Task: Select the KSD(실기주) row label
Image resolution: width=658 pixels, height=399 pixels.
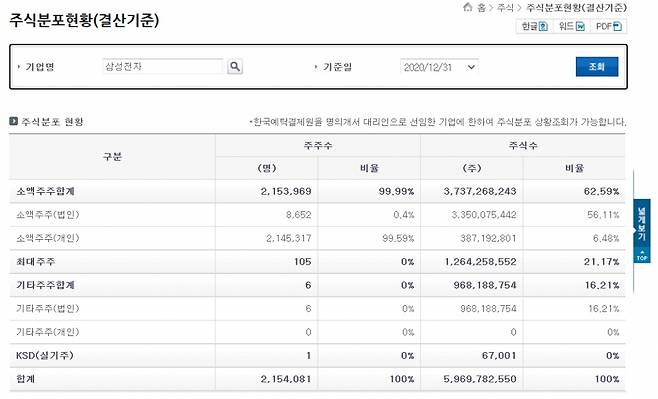Action: (x=44, y=356)
